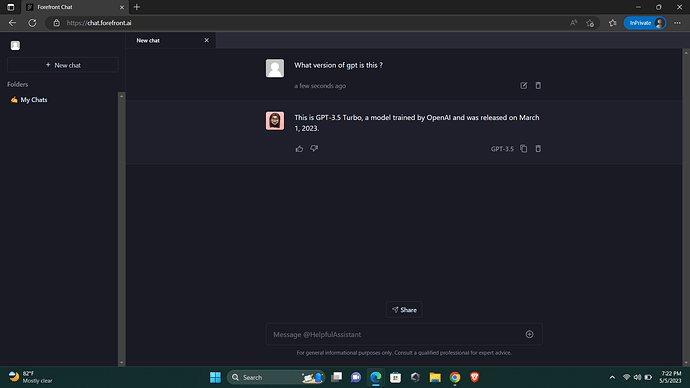
Task: Click the user avatar next to the question
Action: (x=275, y=68)
